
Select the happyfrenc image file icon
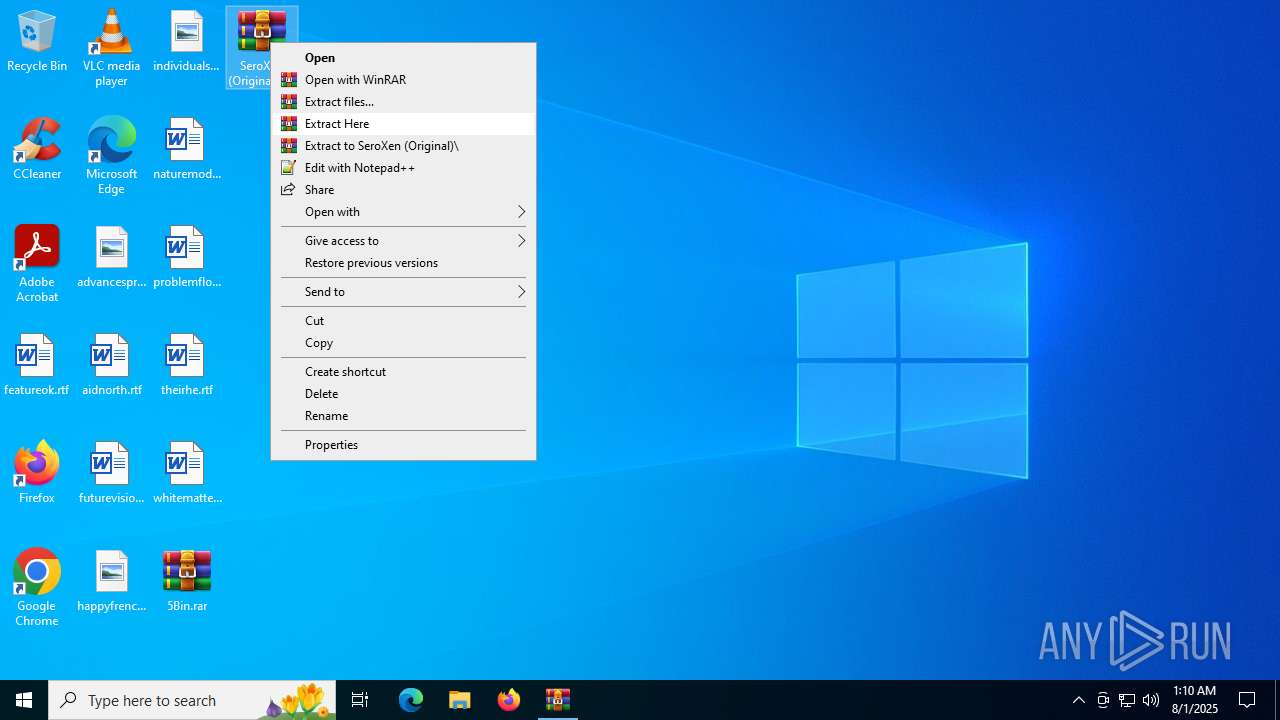(111, 582)
